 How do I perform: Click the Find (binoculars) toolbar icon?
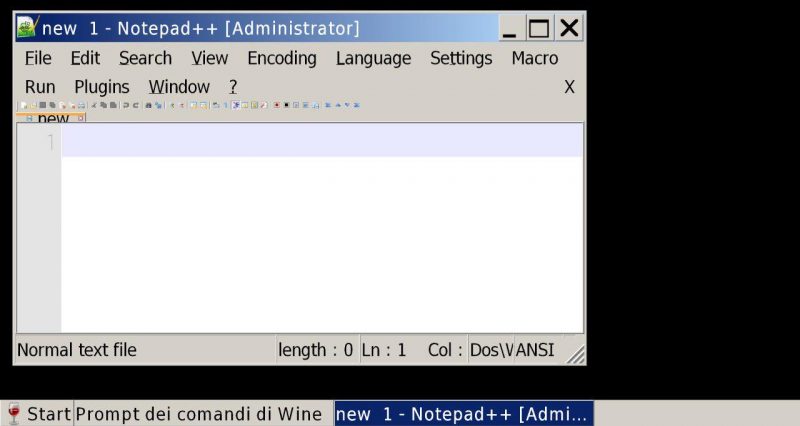148,105
